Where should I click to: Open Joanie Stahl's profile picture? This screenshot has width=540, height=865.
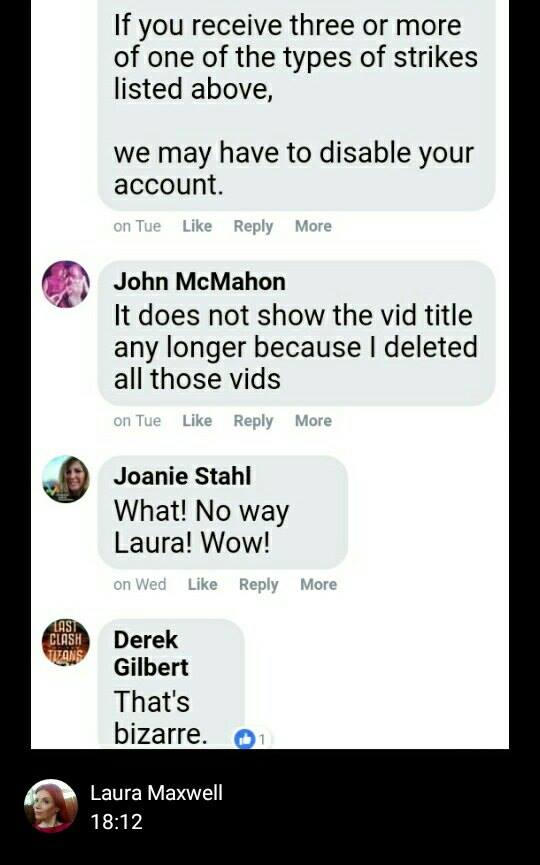pyautogui.click(x=66, y=479)
